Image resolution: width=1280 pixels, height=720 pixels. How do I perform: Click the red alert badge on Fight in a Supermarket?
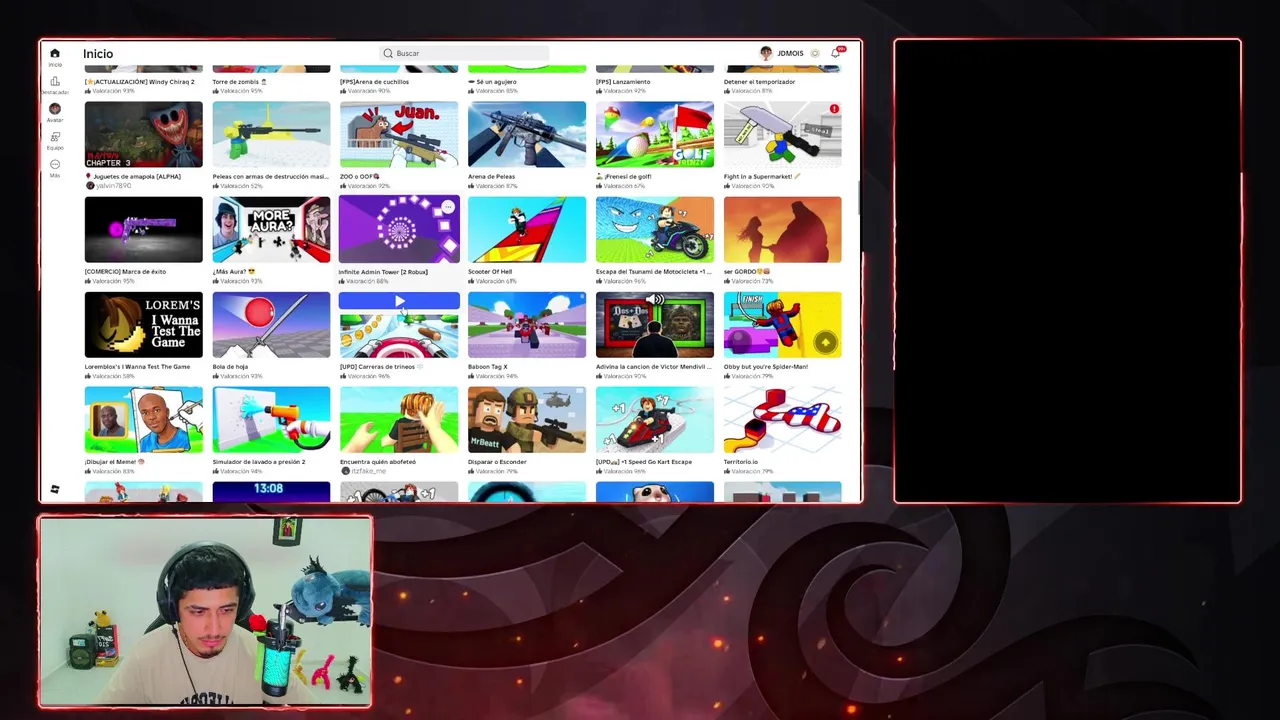point(834,109)
